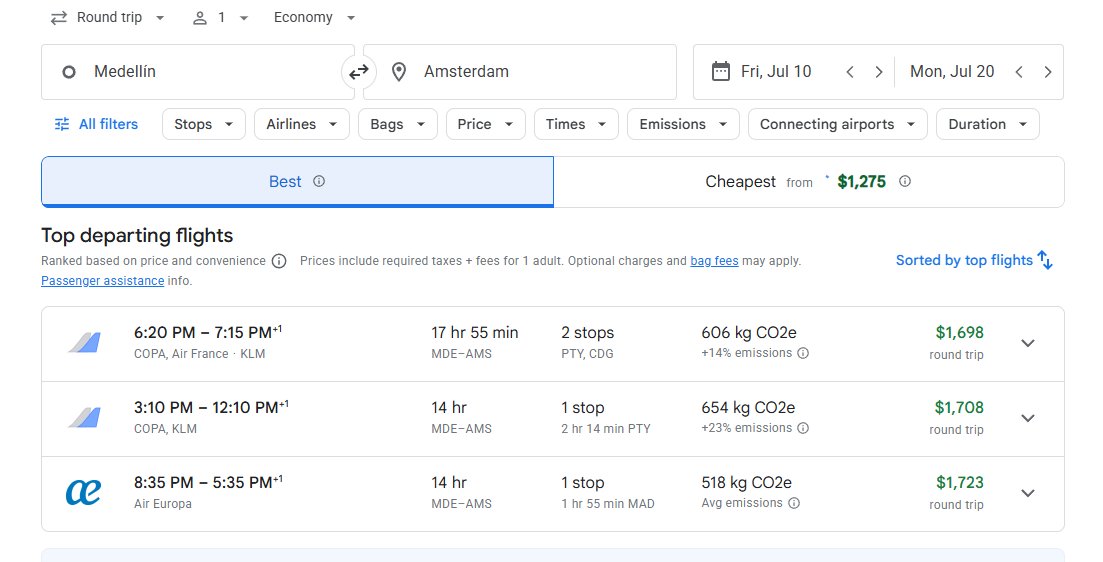Click the location pin beside Amsterdam

point(399,72)
